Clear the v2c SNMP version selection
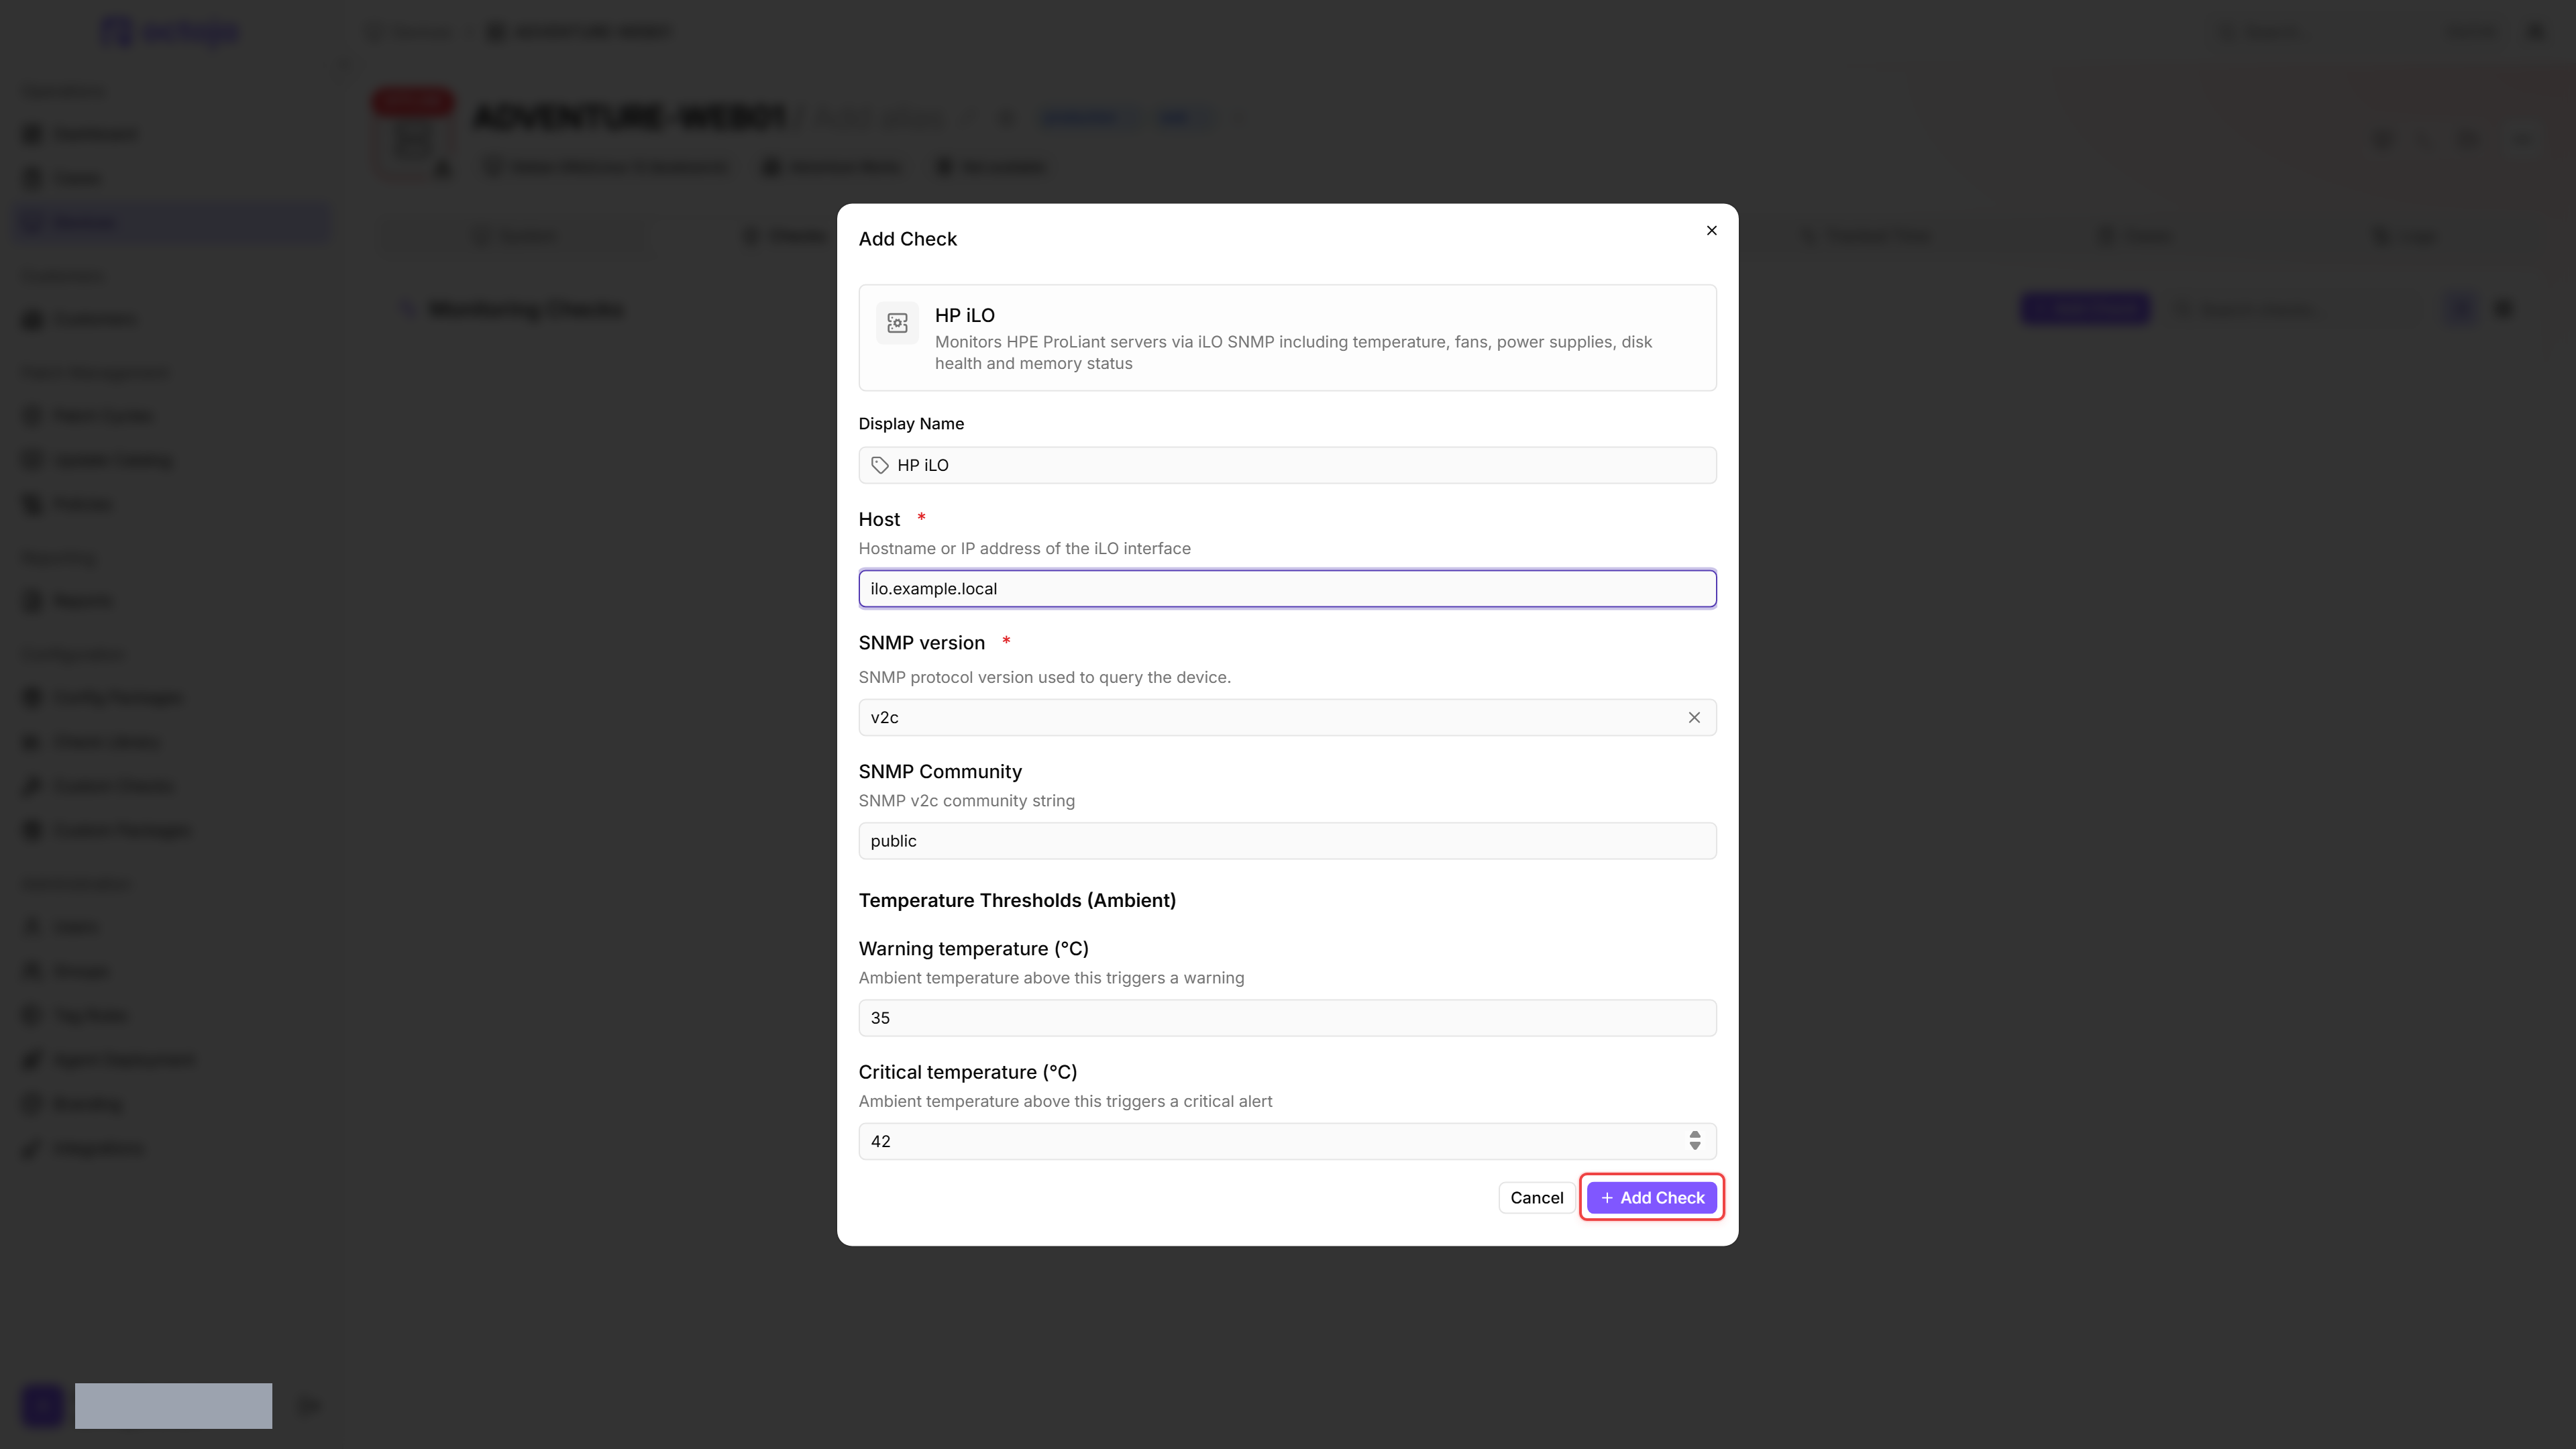This screenshot has width=2576, height=1449. [x=1694, y=717]
